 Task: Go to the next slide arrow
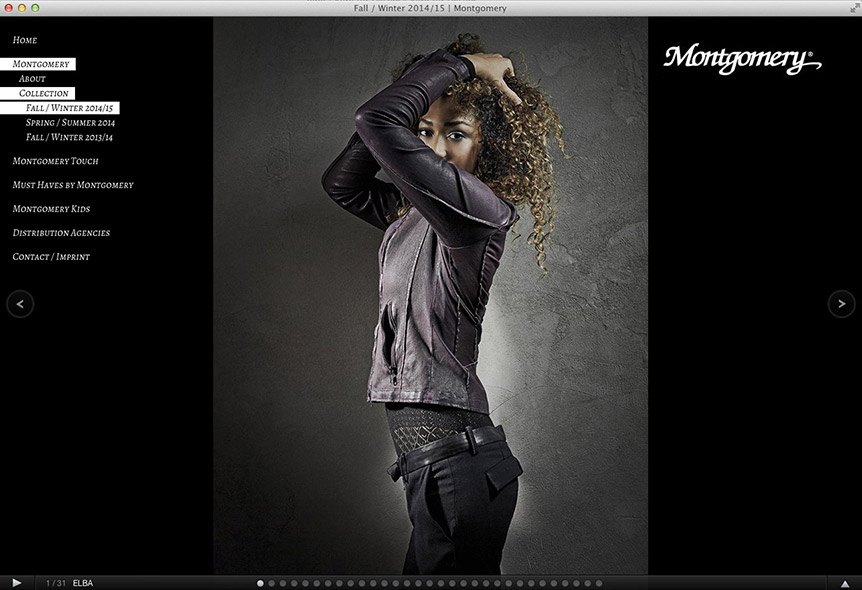841,304
